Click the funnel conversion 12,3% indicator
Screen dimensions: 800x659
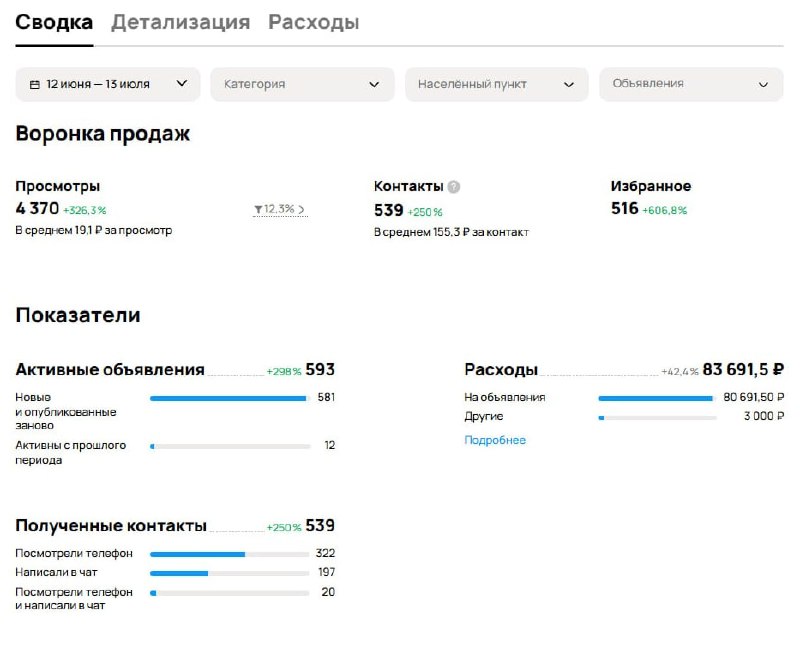280,209
